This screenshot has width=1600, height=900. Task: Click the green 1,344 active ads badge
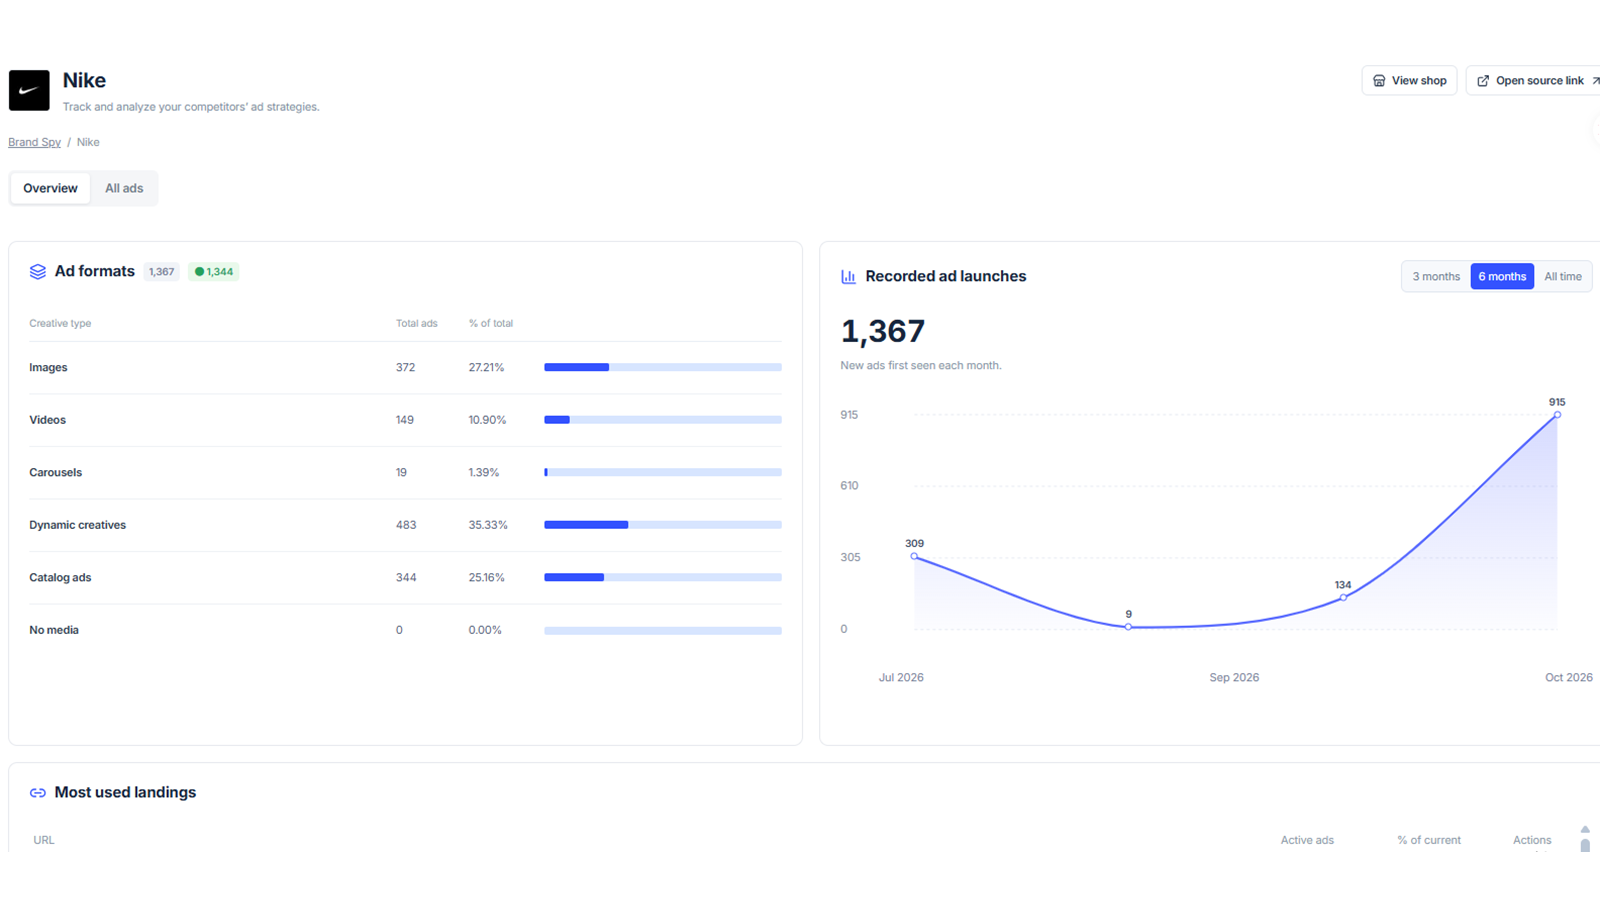(x=214, y=272)
